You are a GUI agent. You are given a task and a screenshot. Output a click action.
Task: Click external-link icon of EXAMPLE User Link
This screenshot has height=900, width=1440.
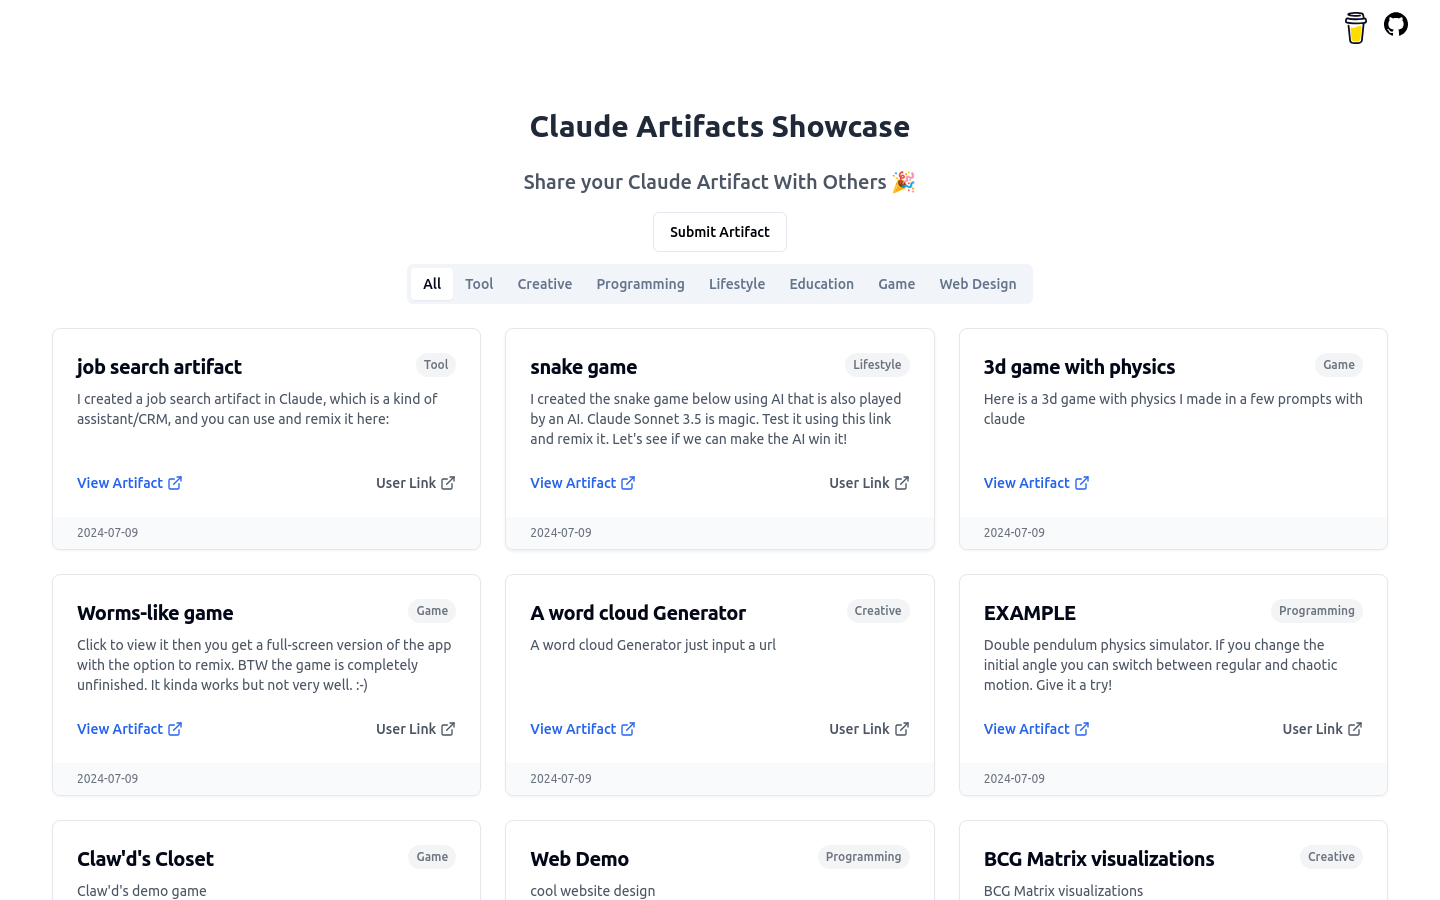(1355, 729)
